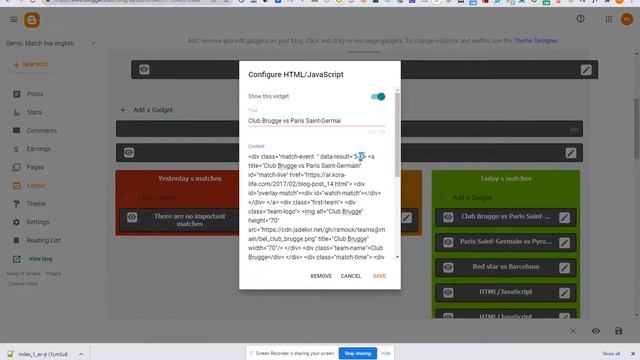Click the New Post button
The width and height of the screenshot is (640, 360).
(x=31, y=64)
